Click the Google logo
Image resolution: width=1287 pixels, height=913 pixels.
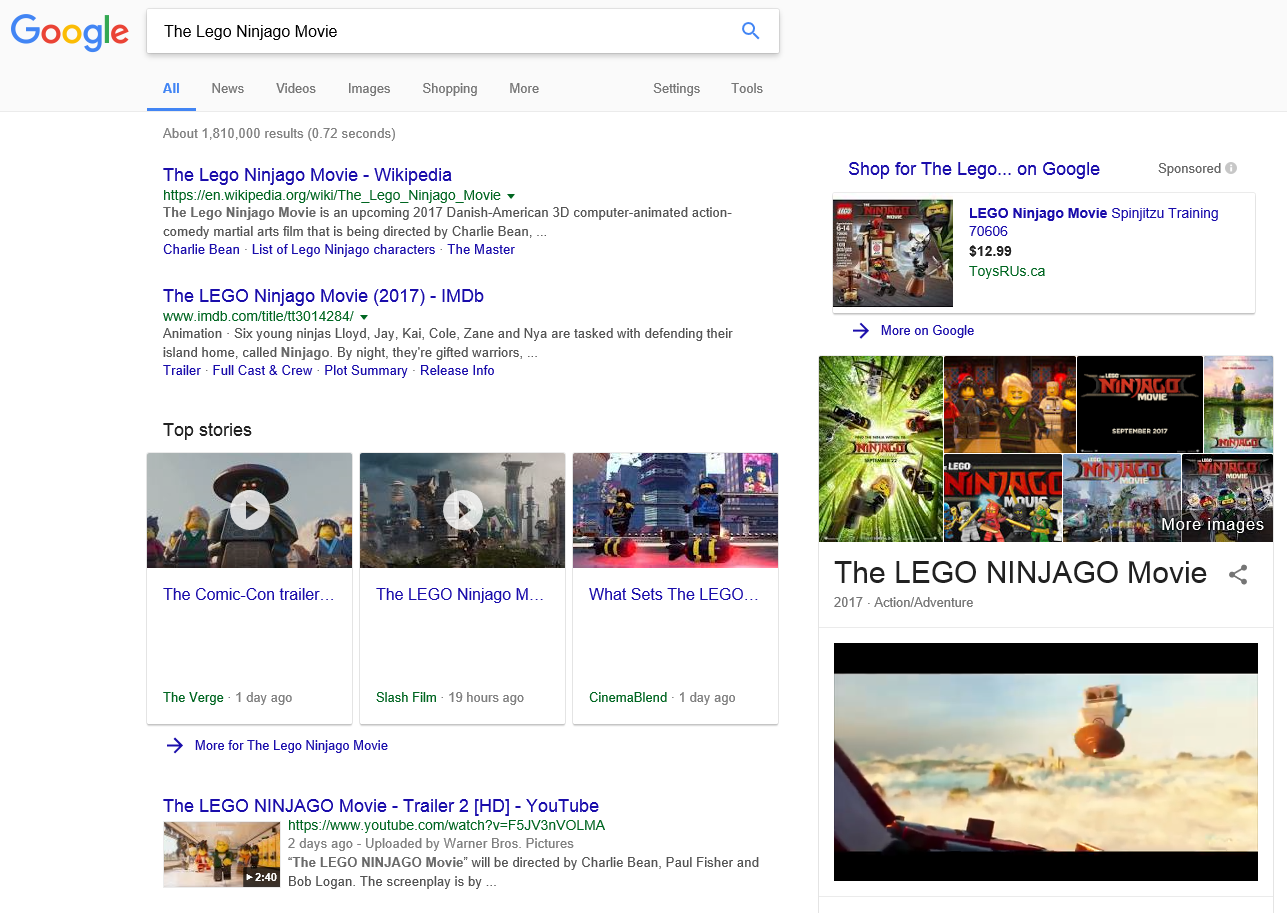pyautogui.click(x=70, y=32)
